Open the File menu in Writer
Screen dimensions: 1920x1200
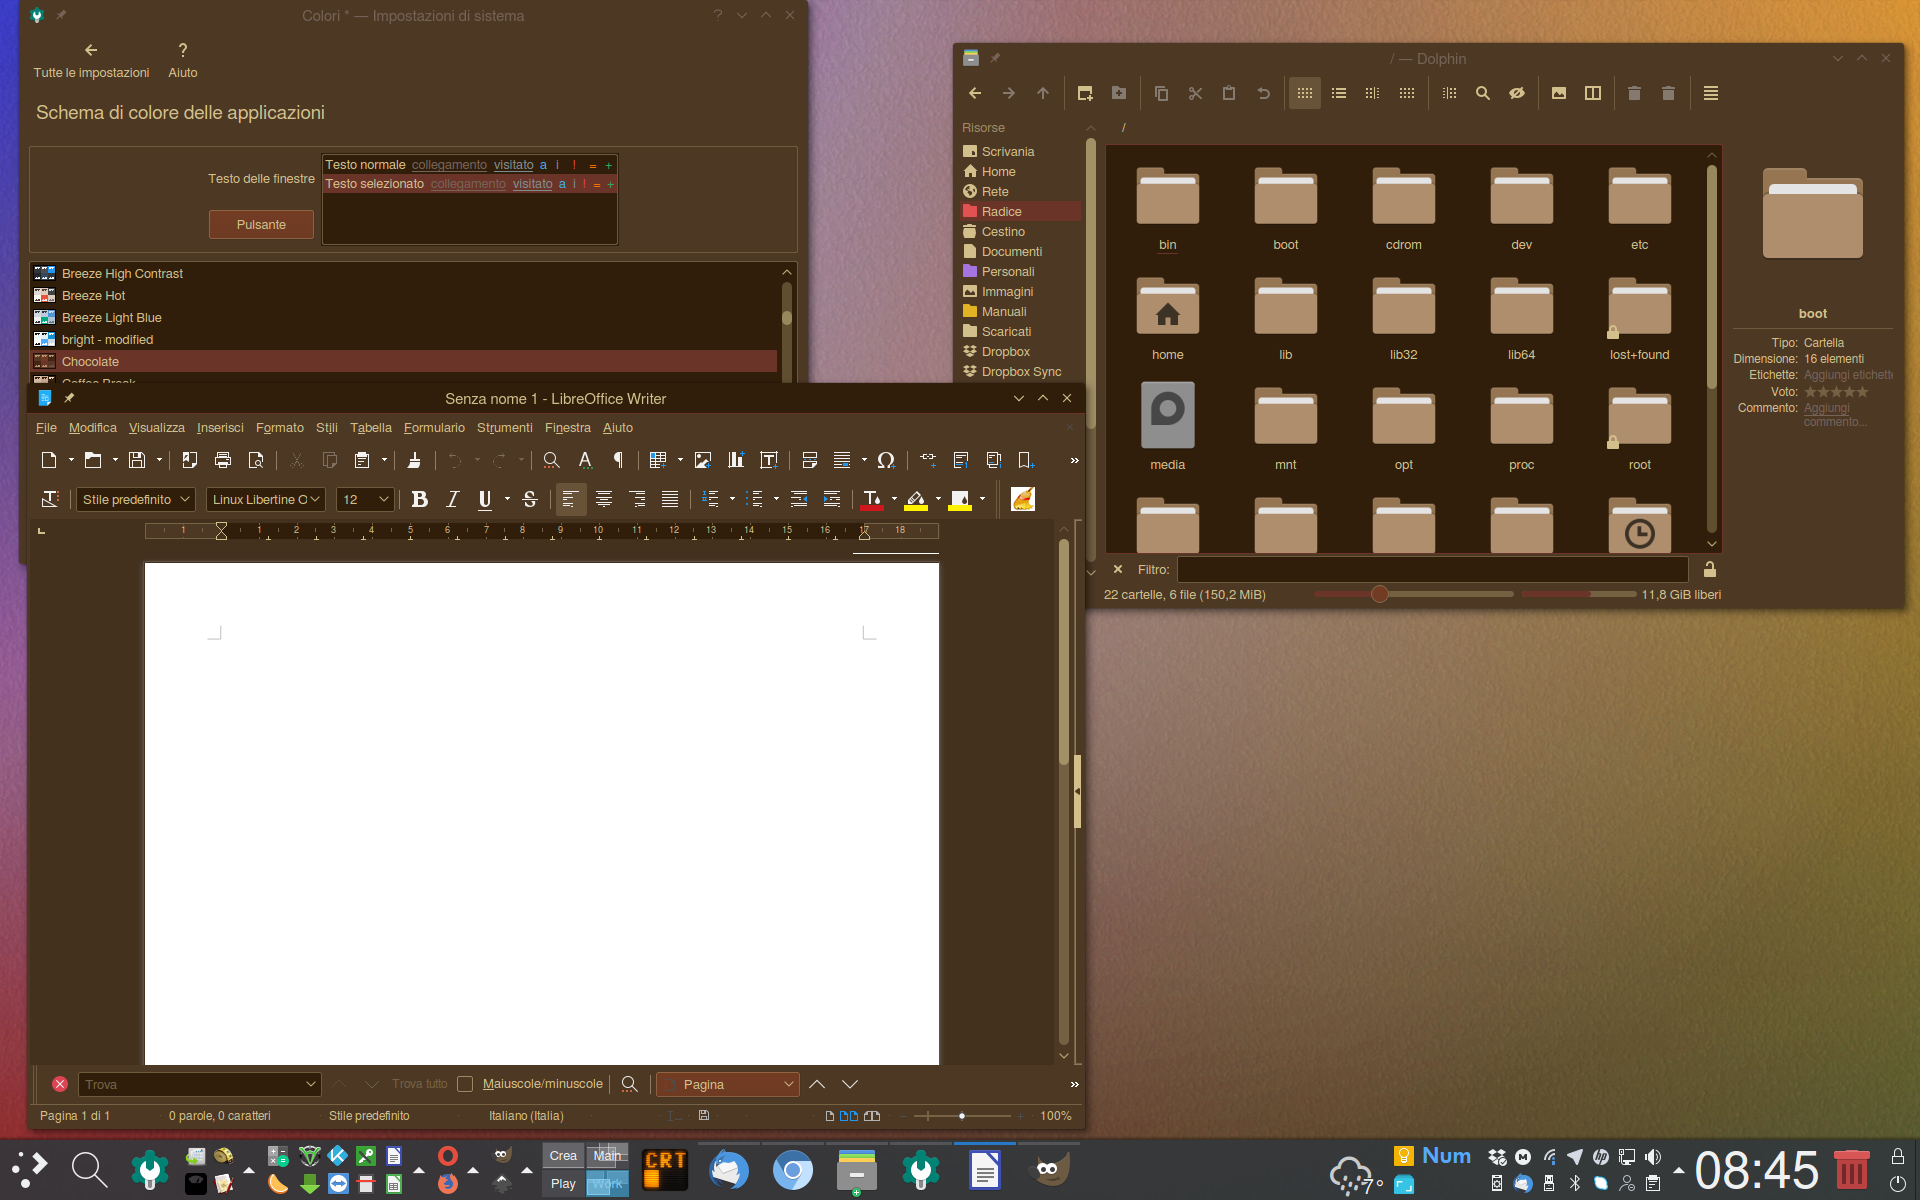[46, 428]
